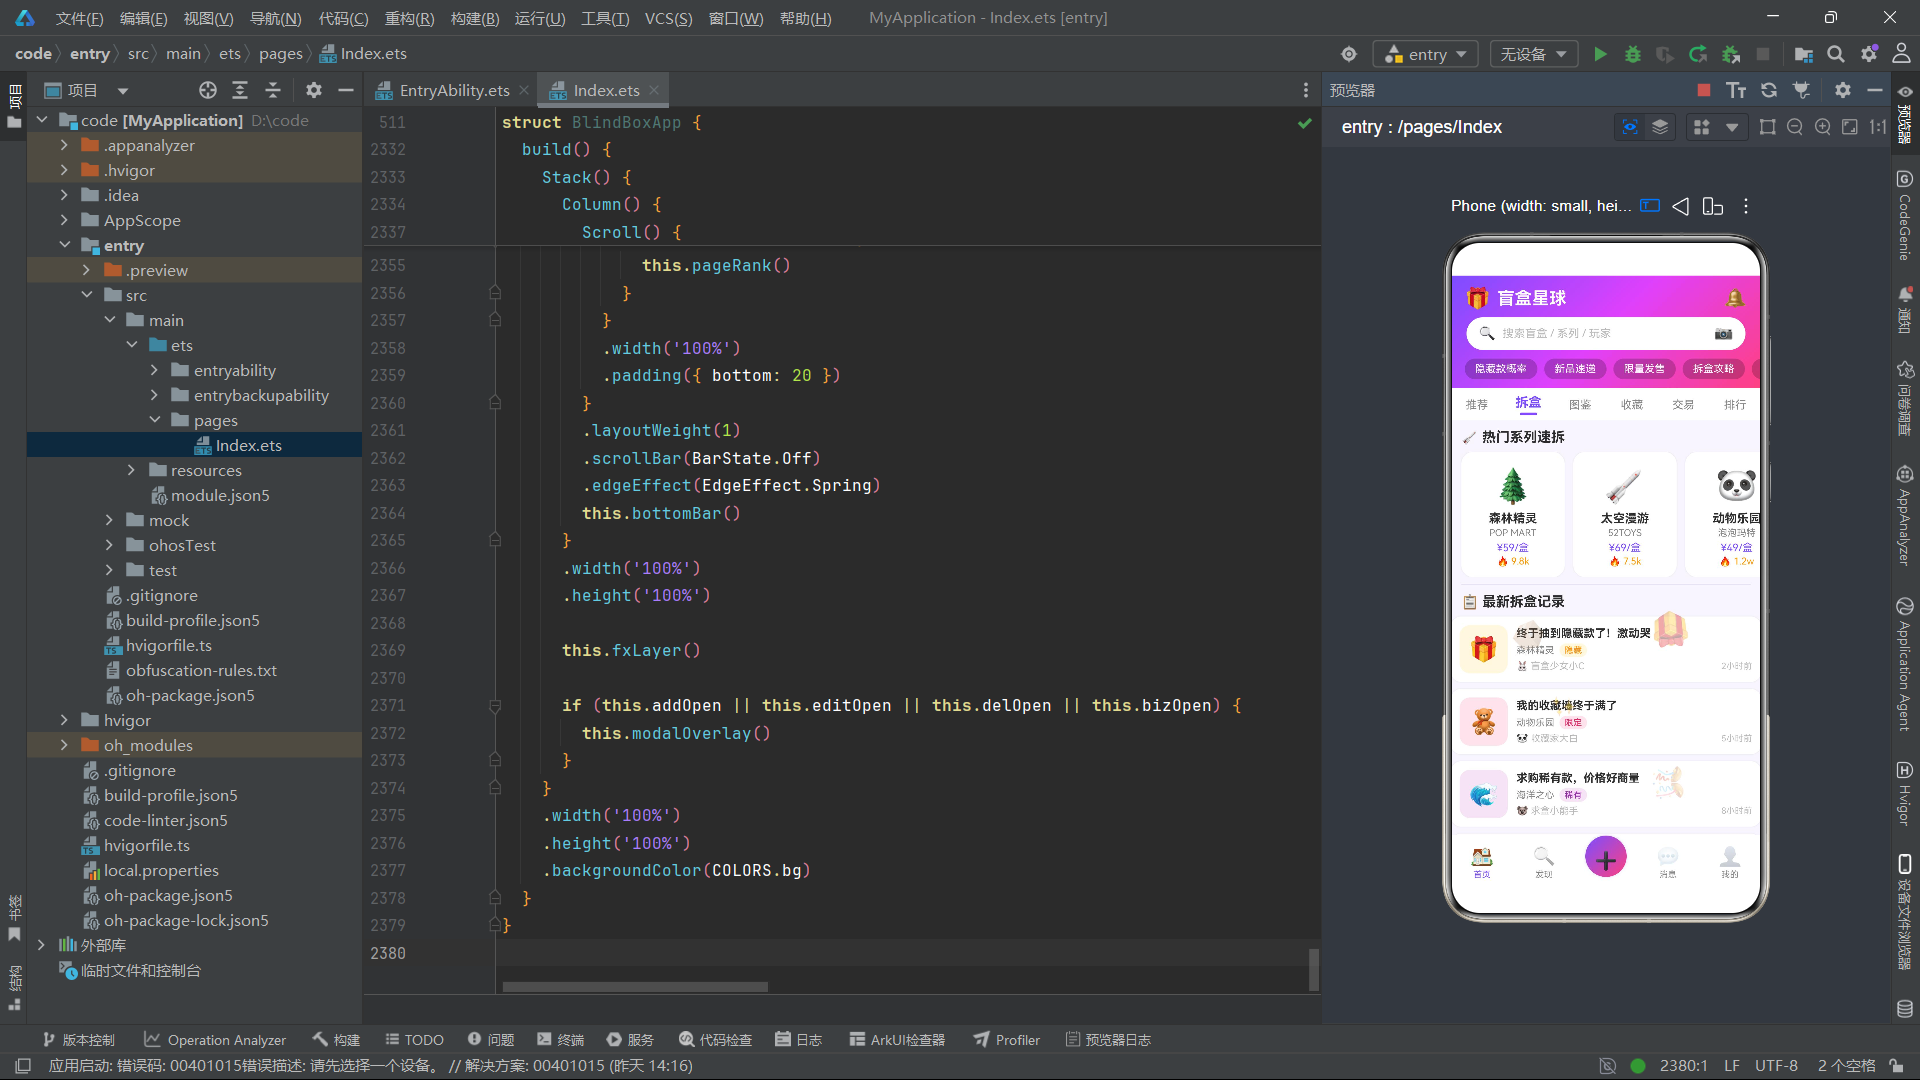Open the 运行(U) run menu

[x=539, y=18]
